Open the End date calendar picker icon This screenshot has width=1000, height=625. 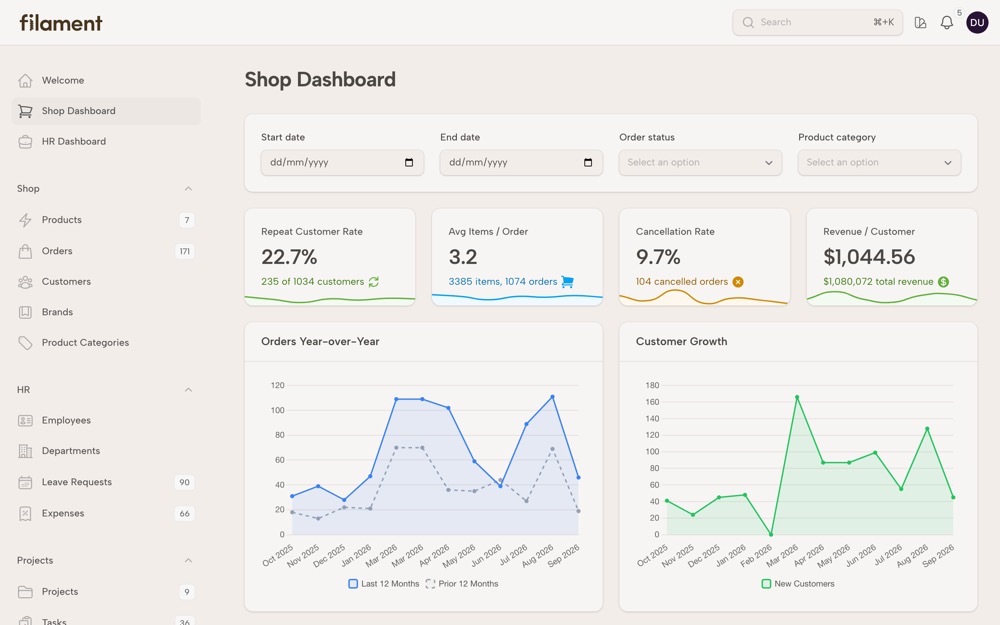click(588, 163)
